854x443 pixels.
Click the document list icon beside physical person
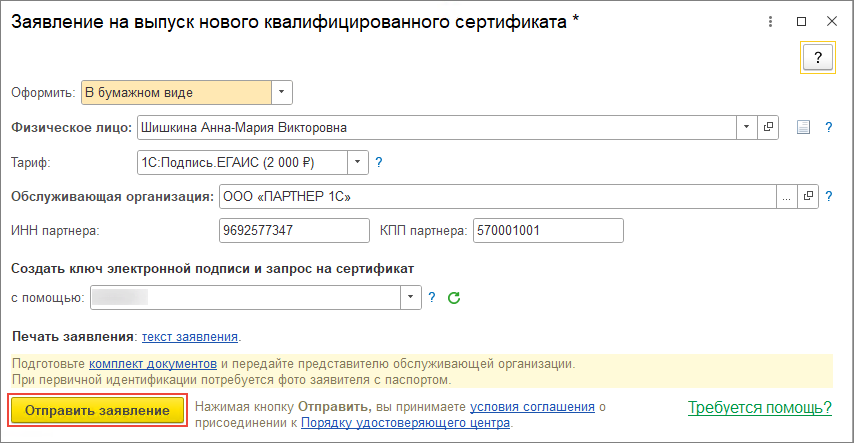802,127
